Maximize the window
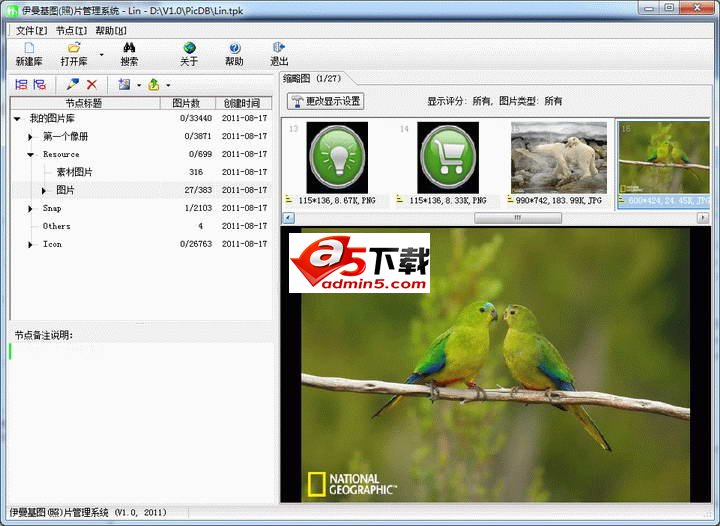 pos(669,8)
